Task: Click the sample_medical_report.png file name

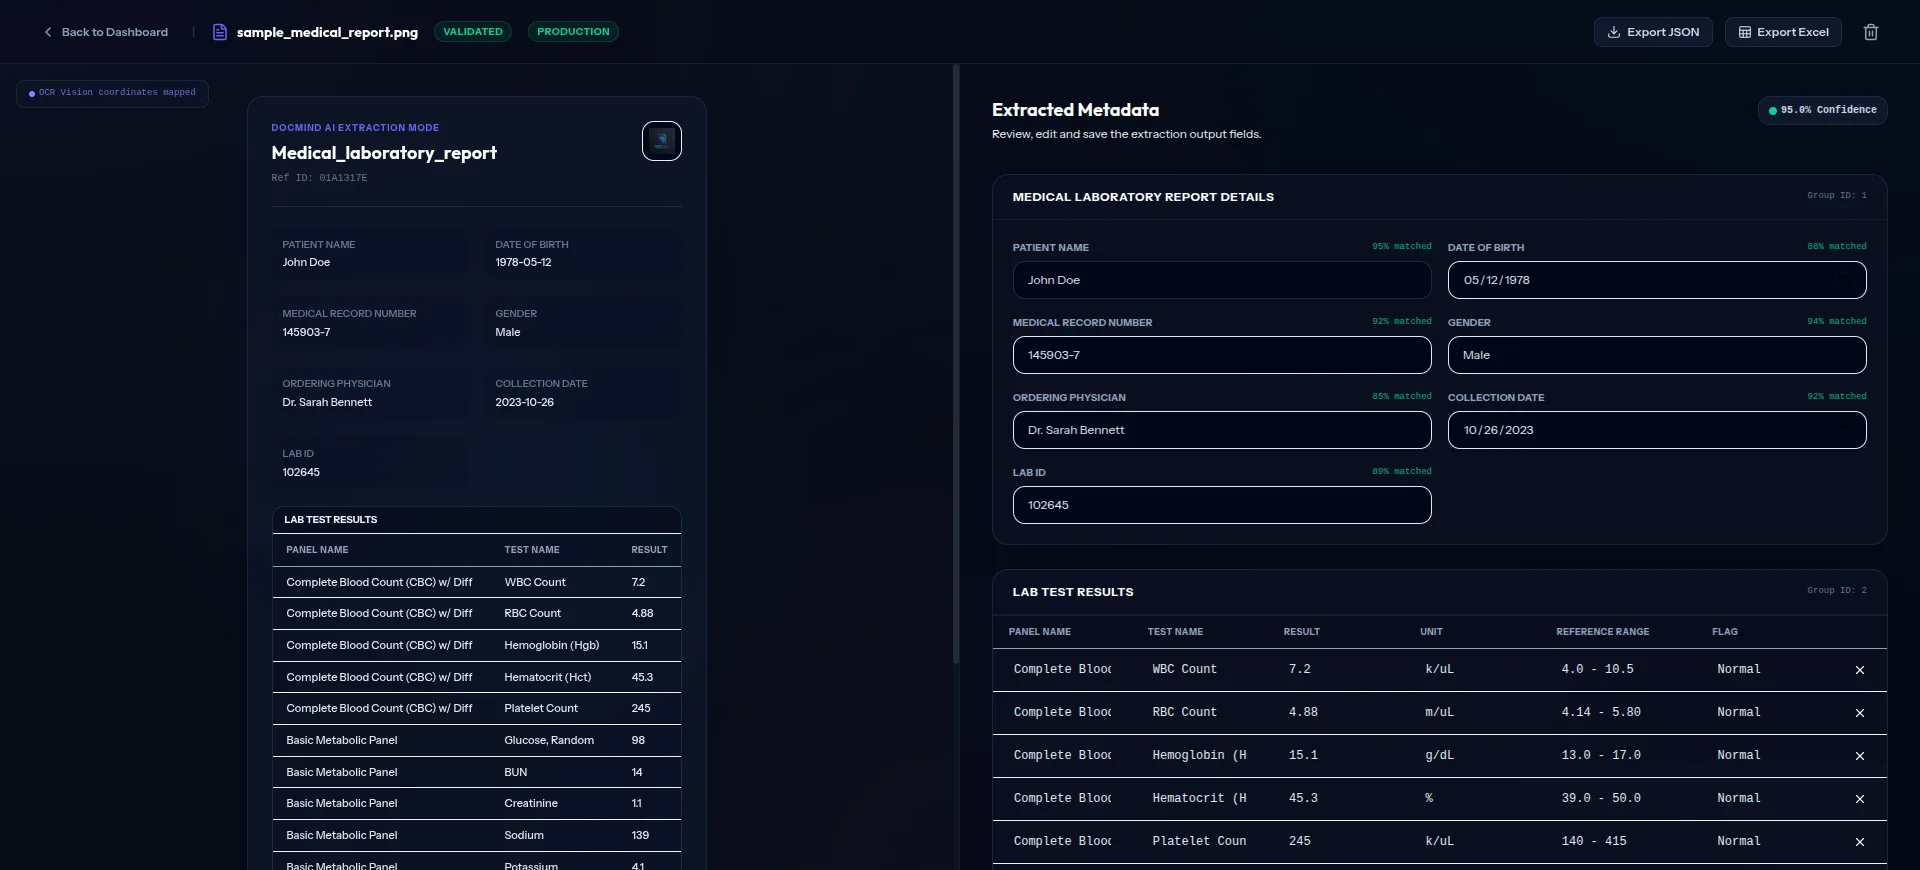Action: tap(327, 32)
